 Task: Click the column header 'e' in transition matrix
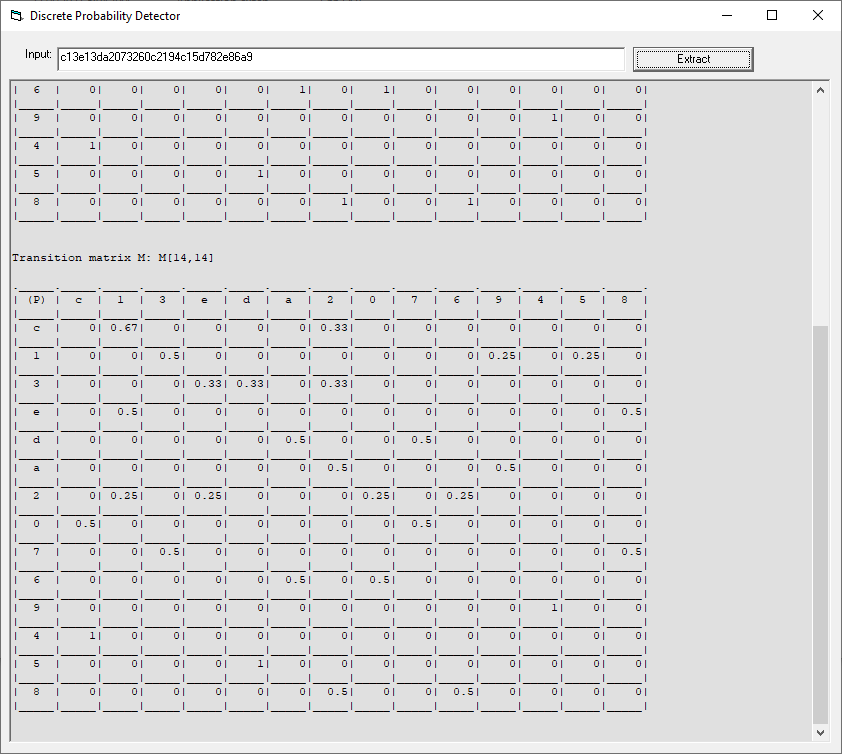pyautogui.click(x=204, y=300)
